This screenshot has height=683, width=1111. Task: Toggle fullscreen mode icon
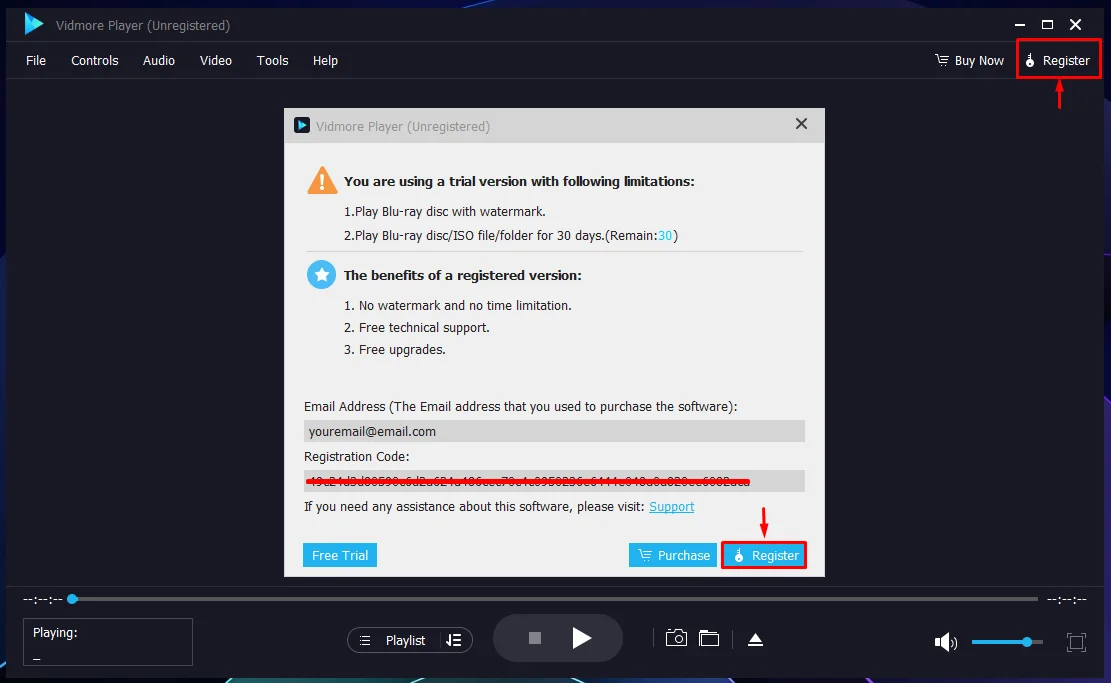coord(1076,642)
